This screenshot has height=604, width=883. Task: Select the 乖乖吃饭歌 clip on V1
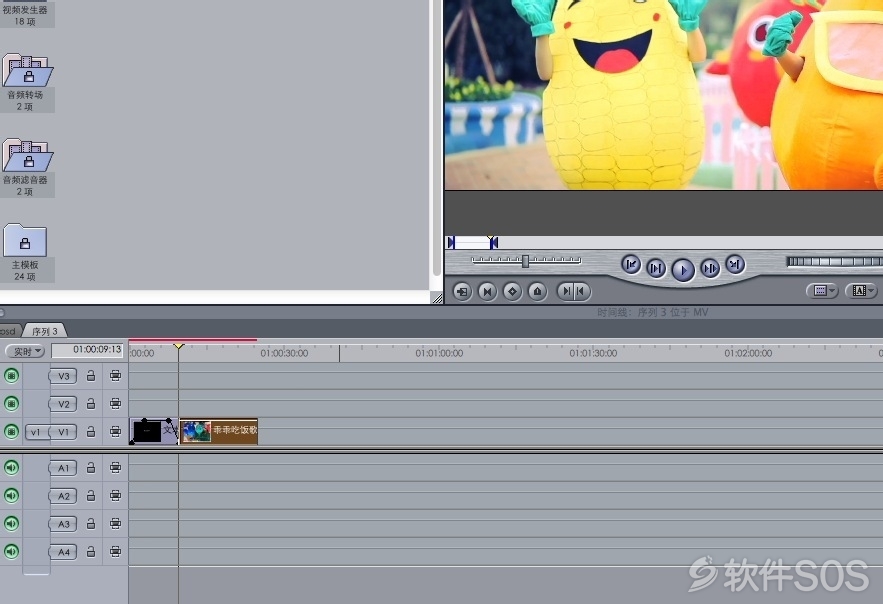coord(218,431)
